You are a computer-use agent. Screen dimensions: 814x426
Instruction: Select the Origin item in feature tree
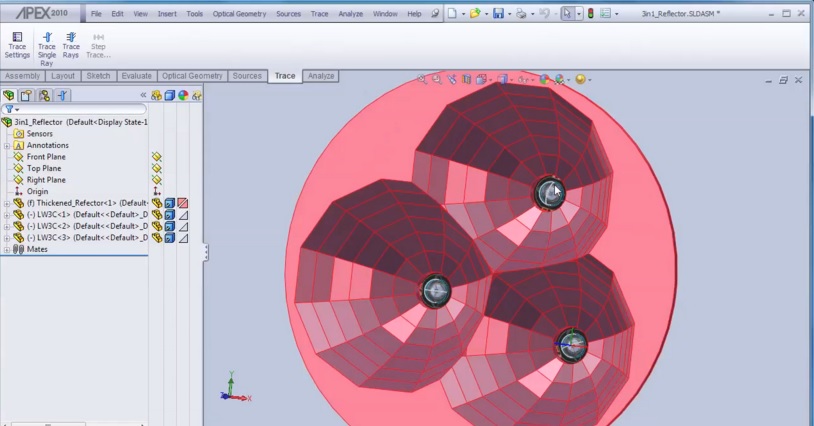[x=37, y=191]
